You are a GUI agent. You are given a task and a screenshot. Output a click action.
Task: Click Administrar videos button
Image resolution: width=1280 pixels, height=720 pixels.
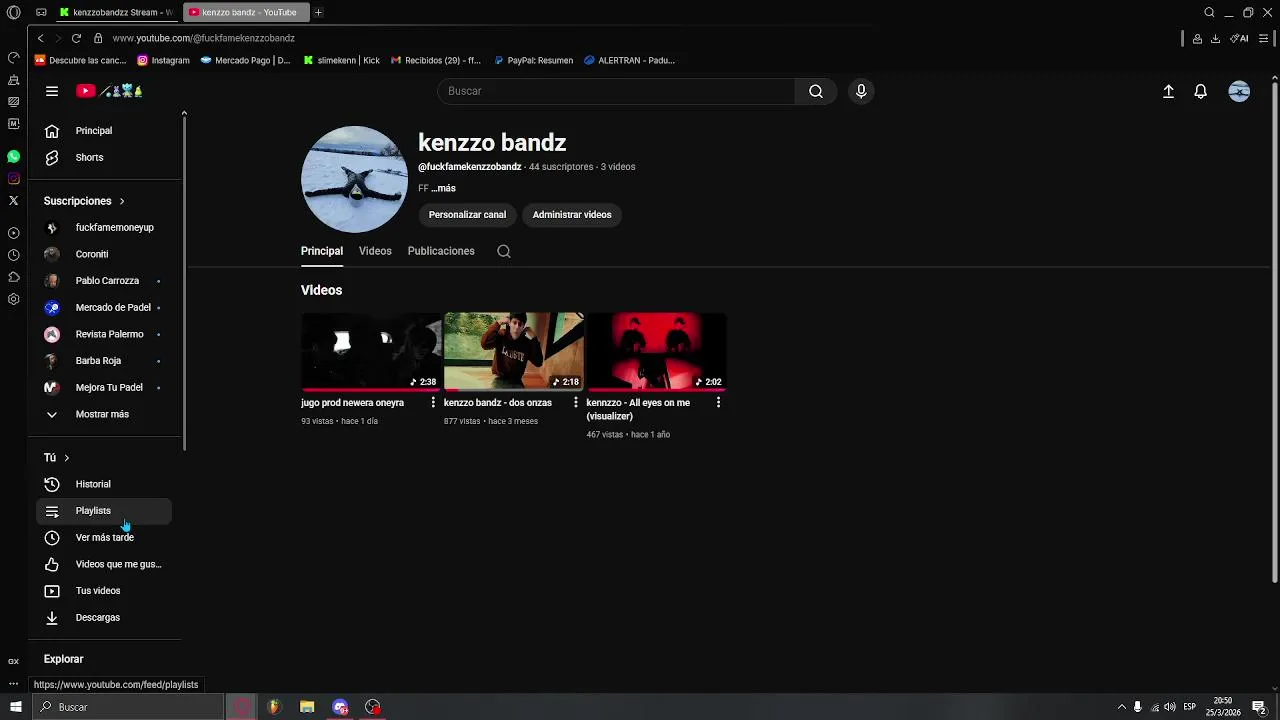click(x=572, y=215)
